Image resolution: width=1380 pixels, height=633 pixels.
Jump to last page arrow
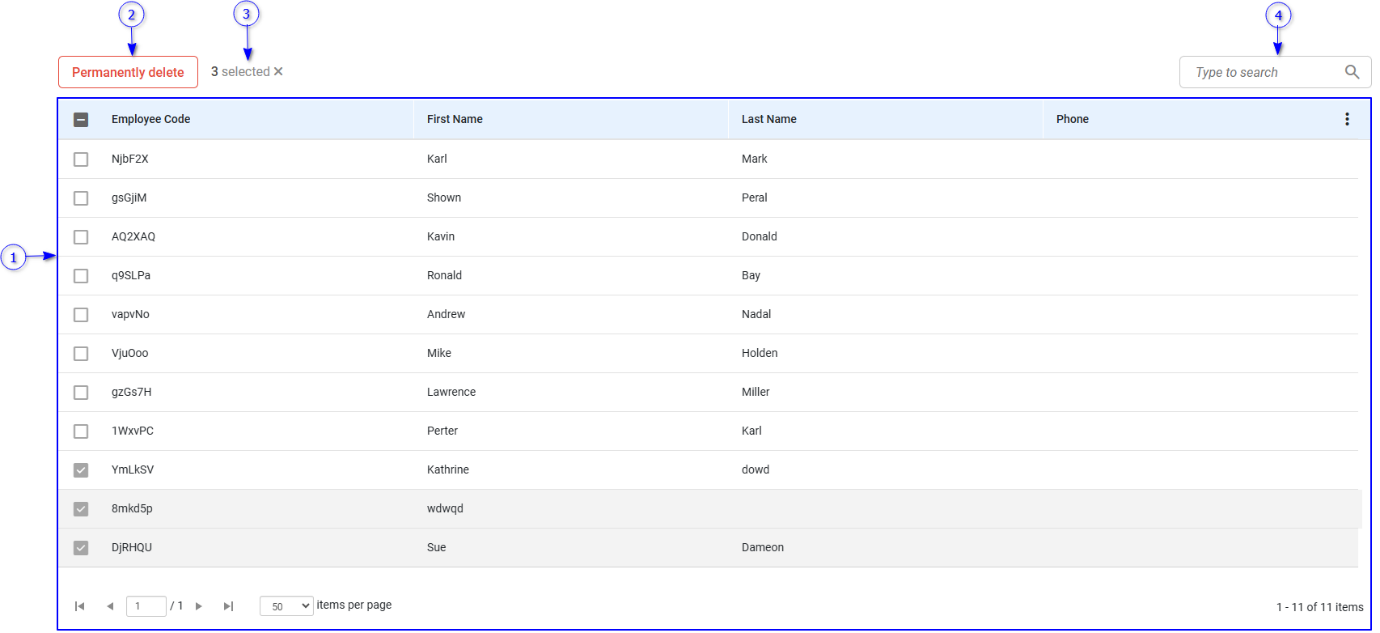tap(228, 606)
